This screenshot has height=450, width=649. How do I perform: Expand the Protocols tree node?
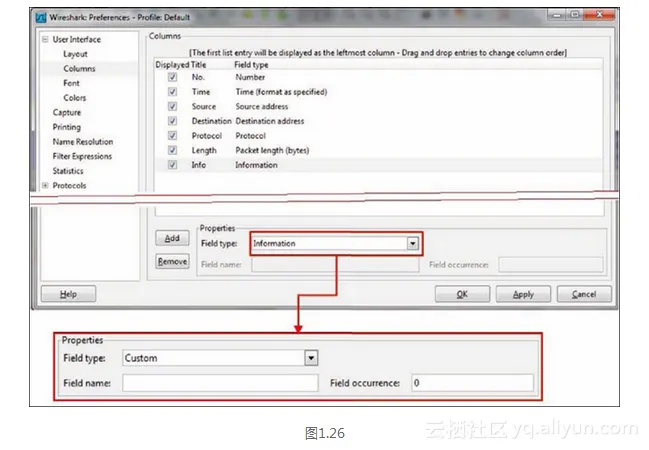45,185
